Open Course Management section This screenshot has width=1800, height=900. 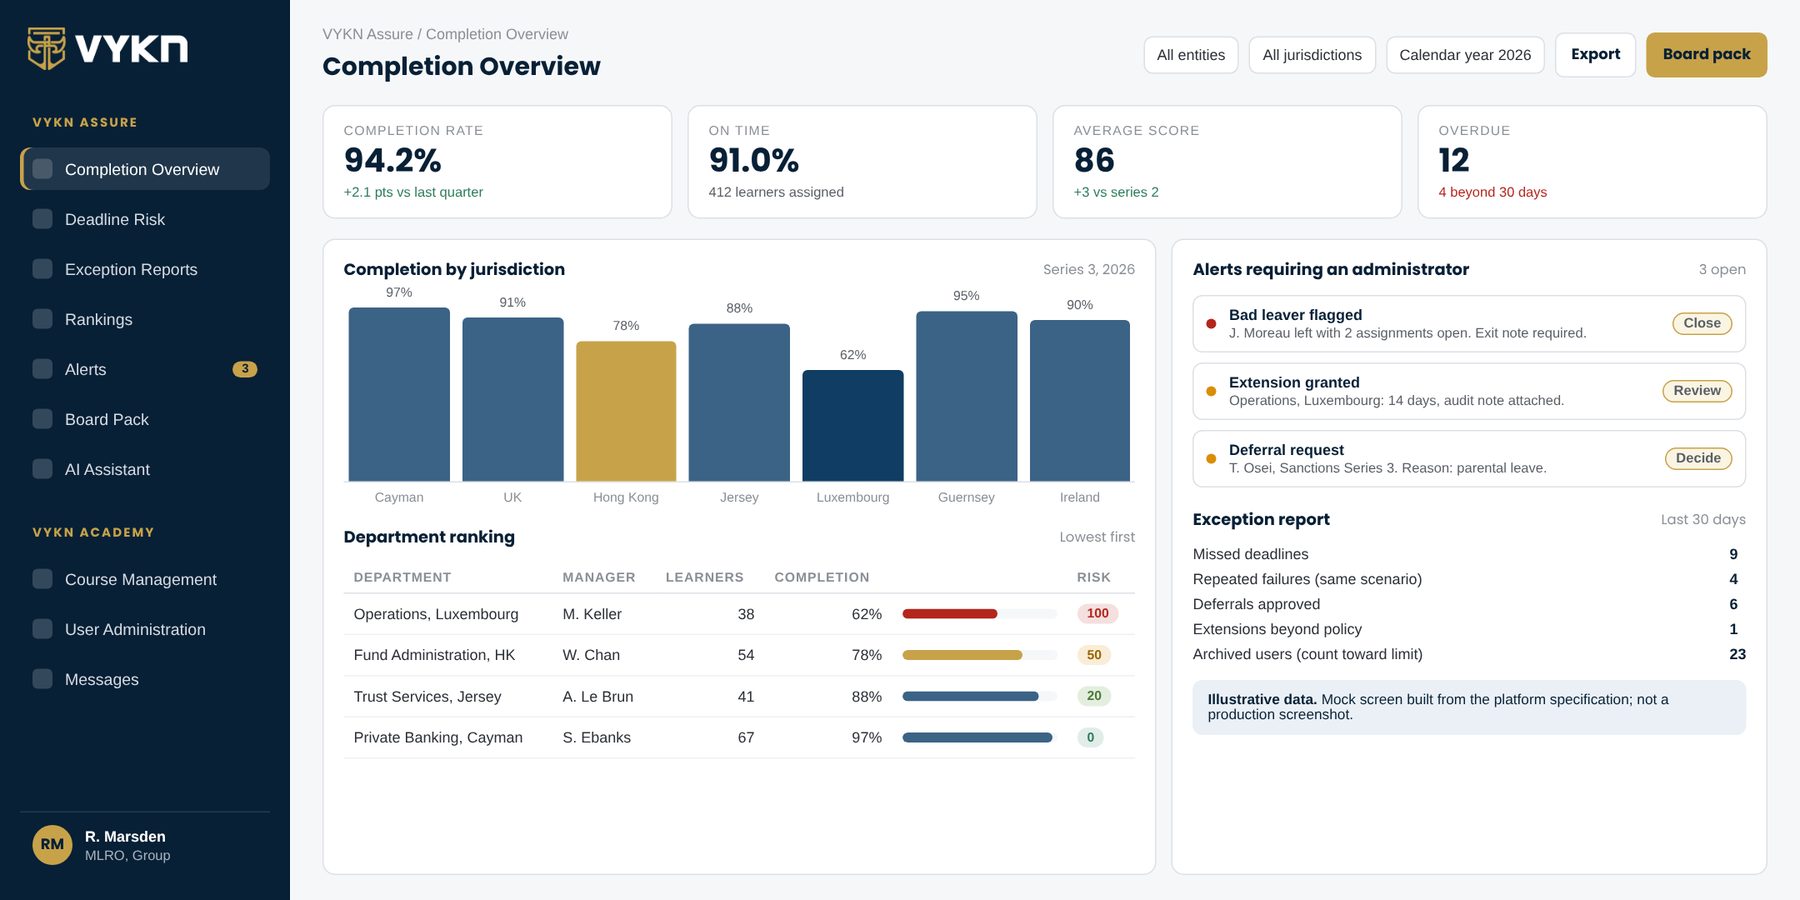click(x=145, y=579)
